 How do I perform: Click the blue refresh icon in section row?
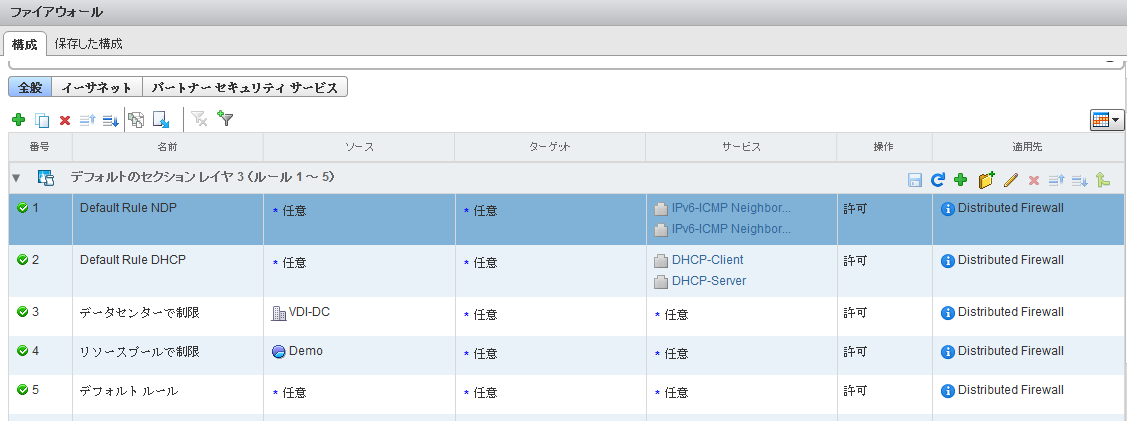(937, 180)
